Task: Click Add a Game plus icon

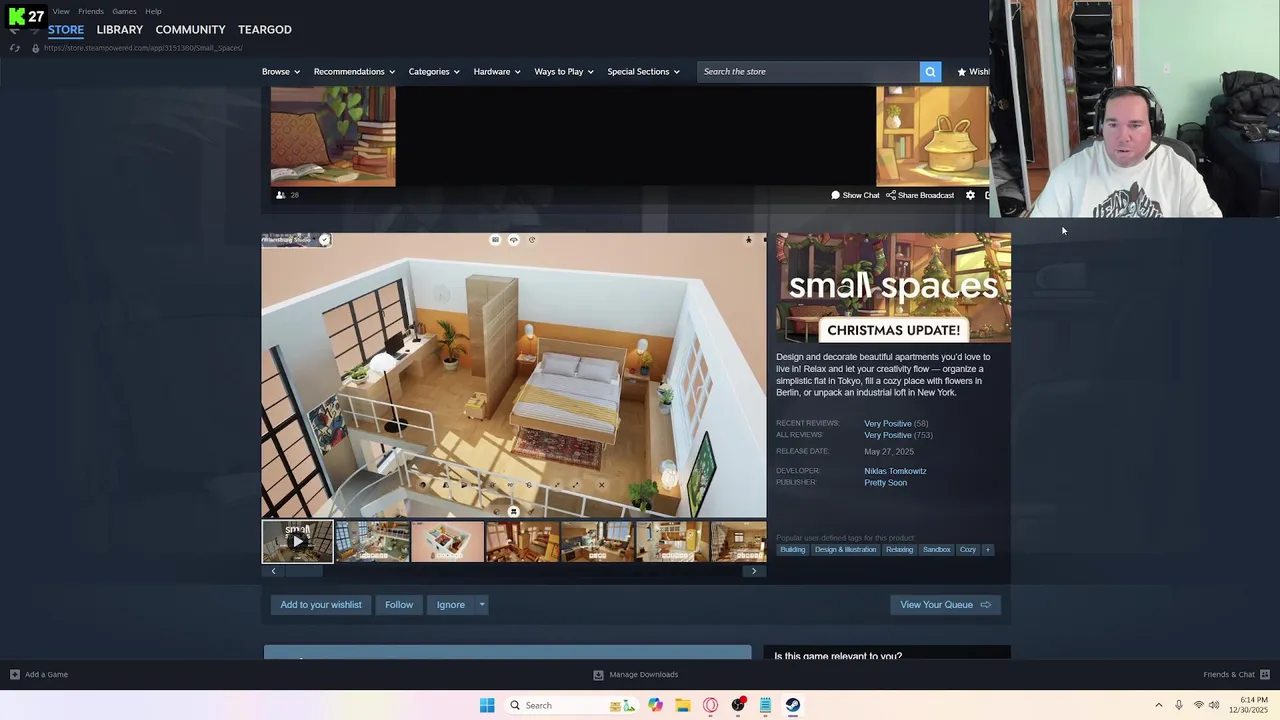Action: (x=15, y=675)
